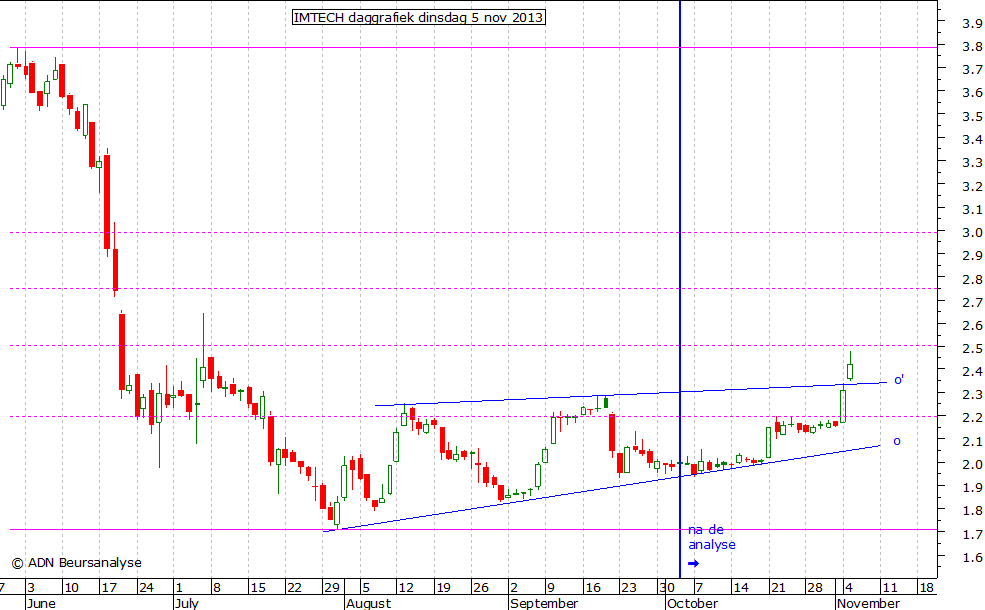
Task: Click the 1.6 price axis label
Action: click(x=972, y=557)
